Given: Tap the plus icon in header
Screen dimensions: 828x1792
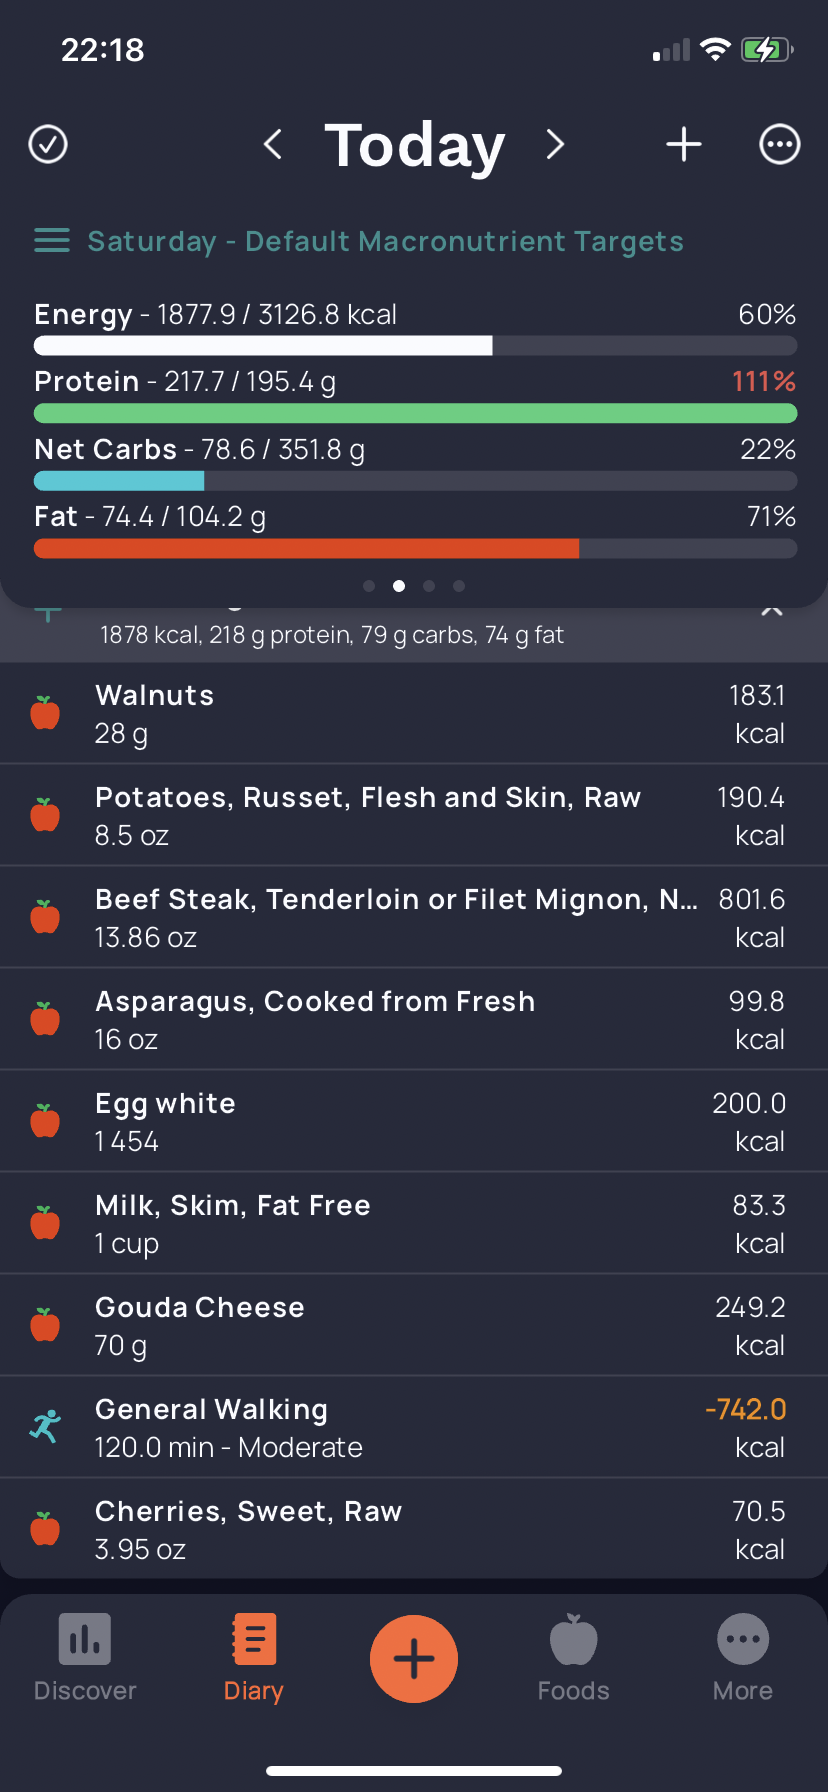Looking at the screenshot, I should coord(684,144).
